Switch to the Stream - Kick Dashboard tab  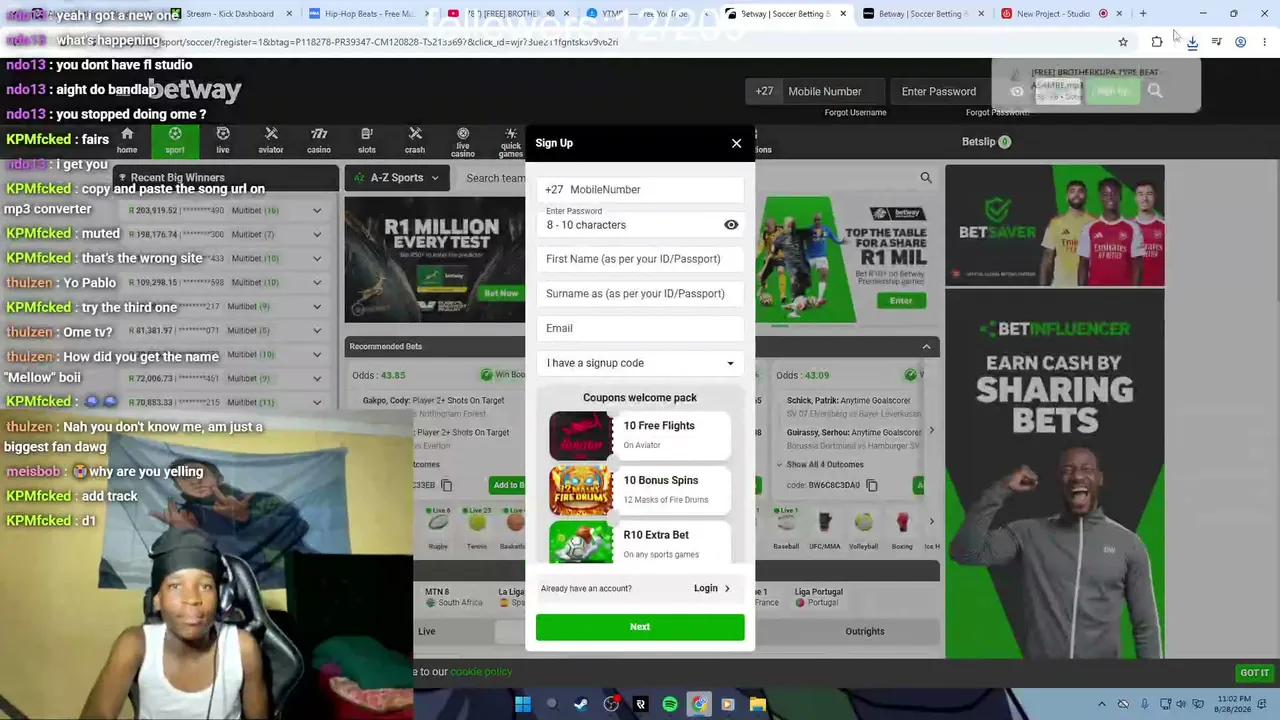230,14
